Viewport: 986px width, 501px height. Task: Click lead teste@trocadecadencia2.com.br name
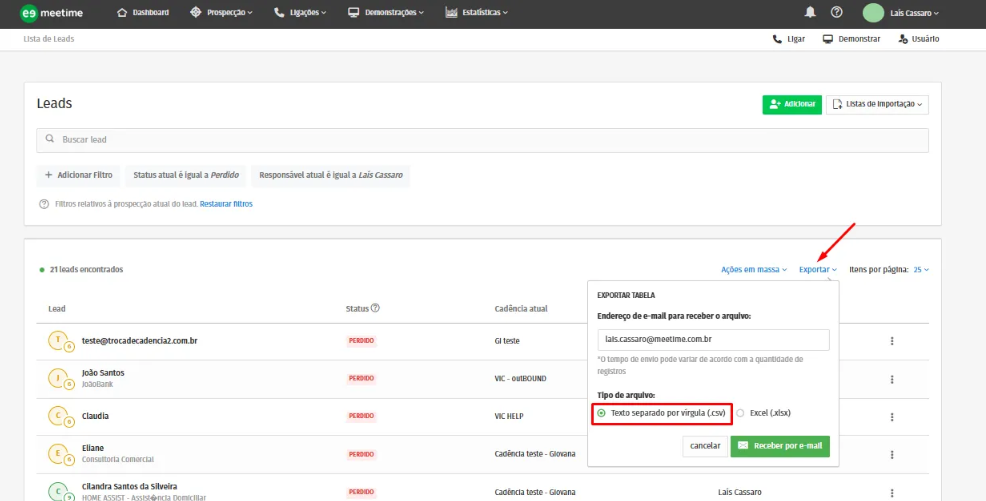pos(140,341)
